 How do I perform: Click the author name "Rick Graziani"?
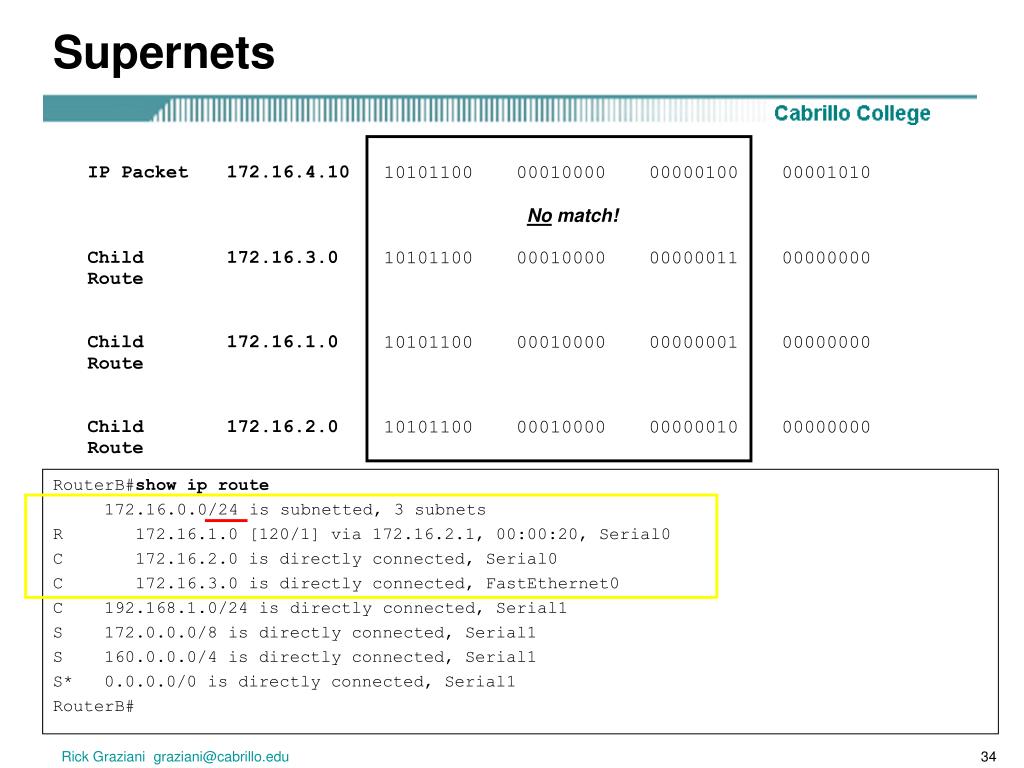click(x=103, y=757)
